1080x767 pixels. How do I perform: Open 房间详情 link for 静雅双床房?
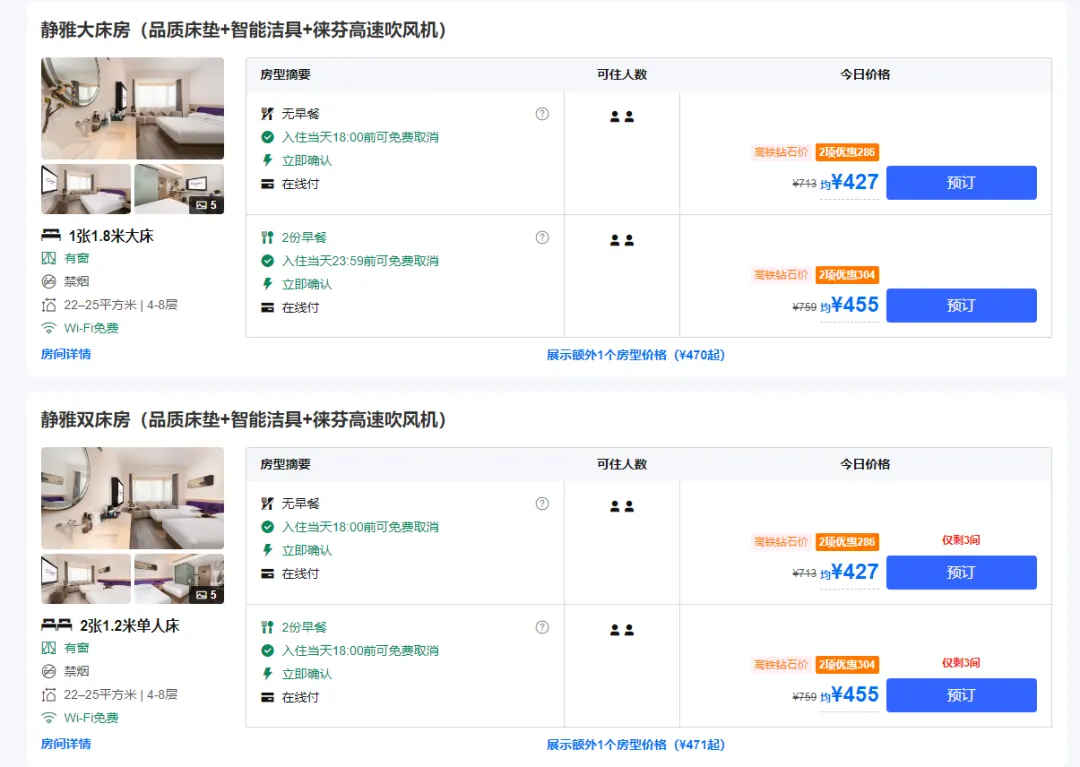pos(66,744)
